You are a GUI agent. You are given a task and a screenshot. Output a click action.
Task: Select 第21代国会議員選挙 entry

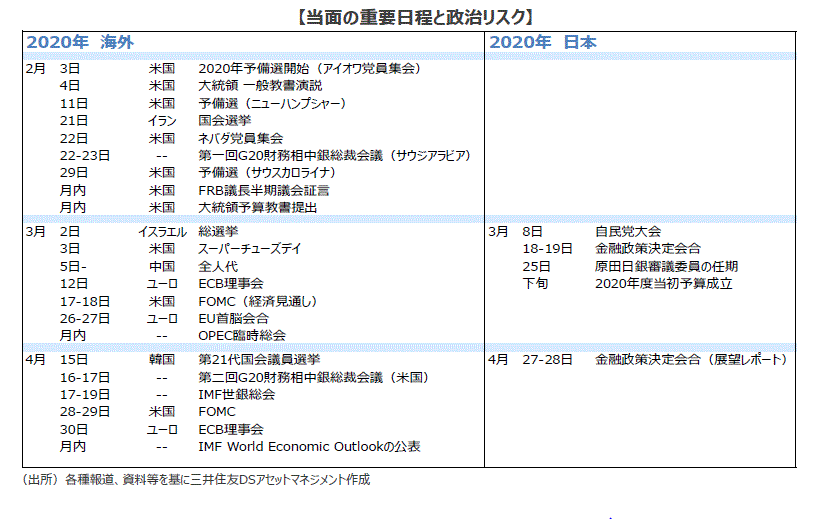click(x=259, y=359)
